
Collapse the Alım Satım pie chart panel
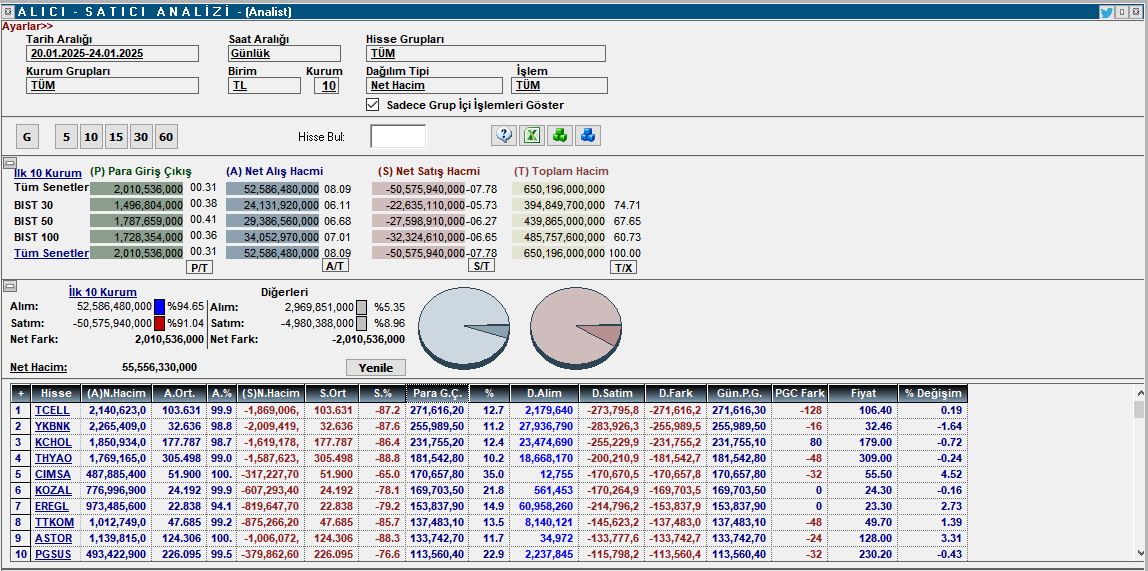tap(9, 286)
